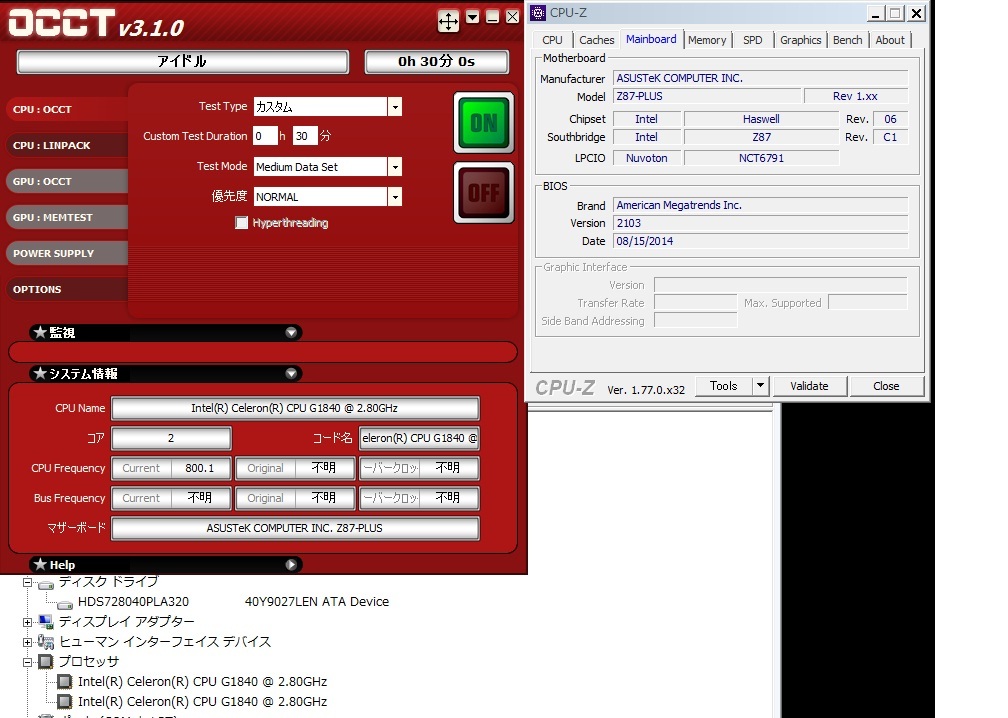Open the Test Mode dropdown
This screenshot has height=718, width=1008.
click(395, 166)
